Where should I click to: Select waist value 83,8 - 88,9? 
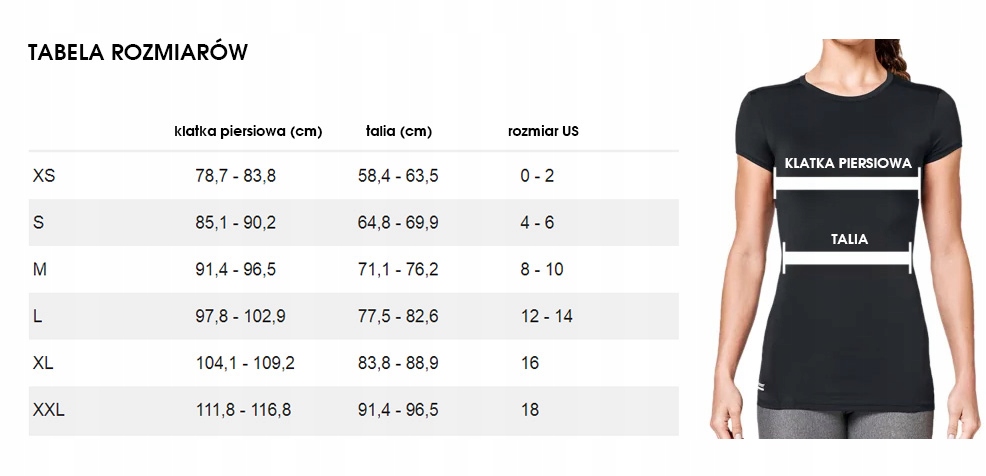[x=398, y=363]
